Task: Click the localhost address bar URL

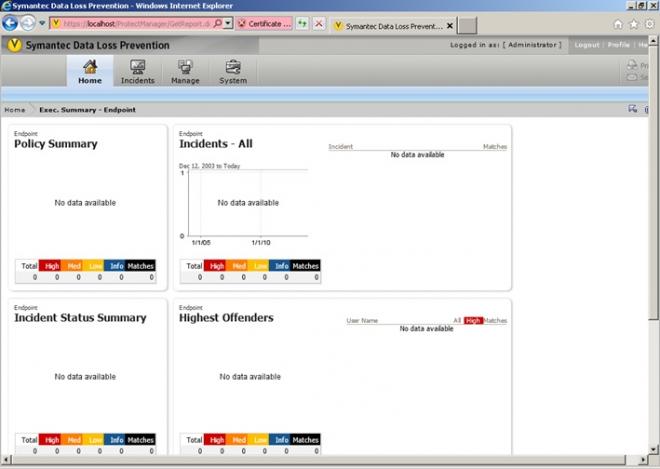Action: [137, 24]
